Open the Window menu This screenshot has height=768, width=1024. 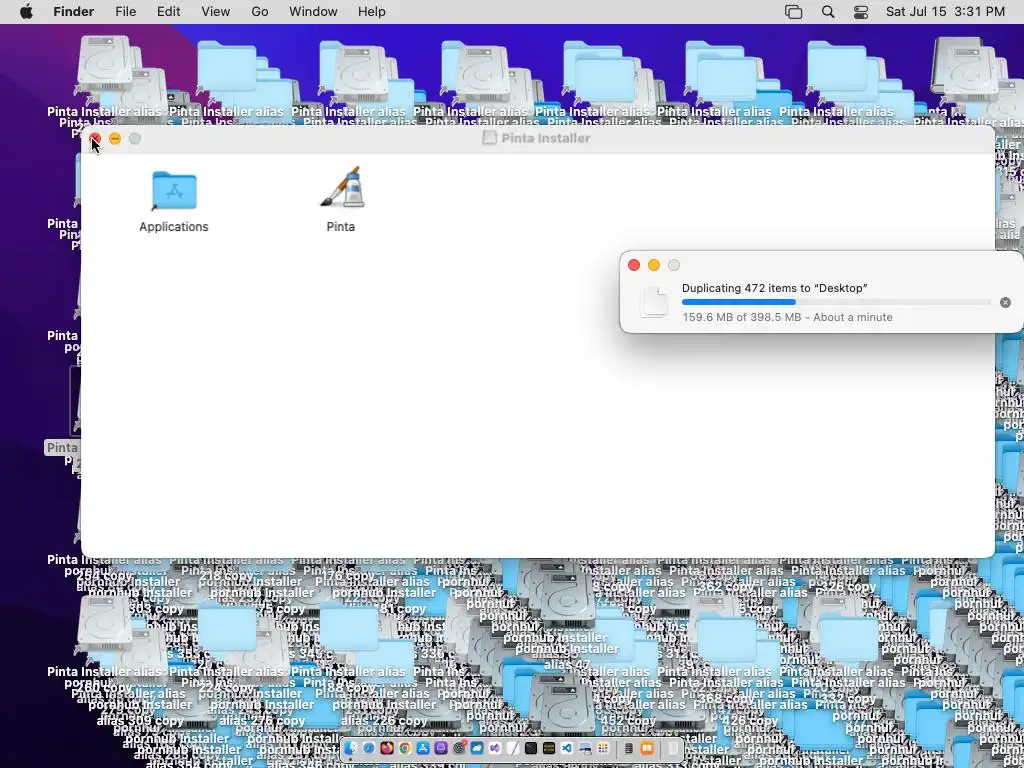(313, 12)
